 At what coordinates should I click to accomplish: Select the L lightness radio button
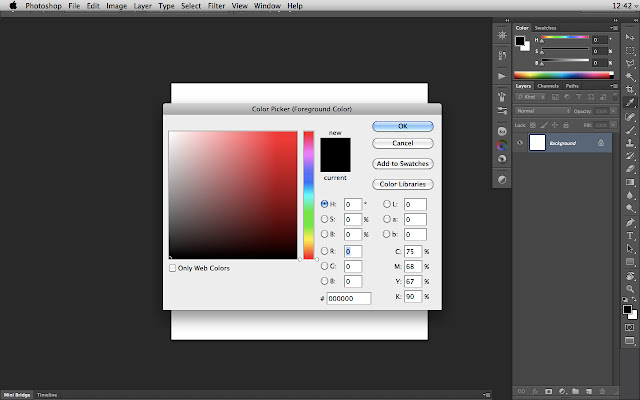click(x=387, y=204)
